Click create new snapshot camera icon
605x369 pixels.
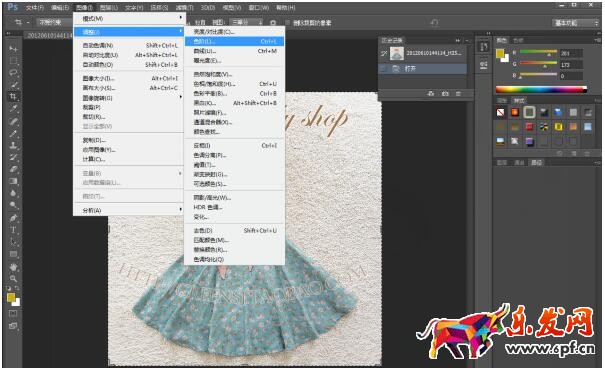pyautogui.click(x=445, y=94)
